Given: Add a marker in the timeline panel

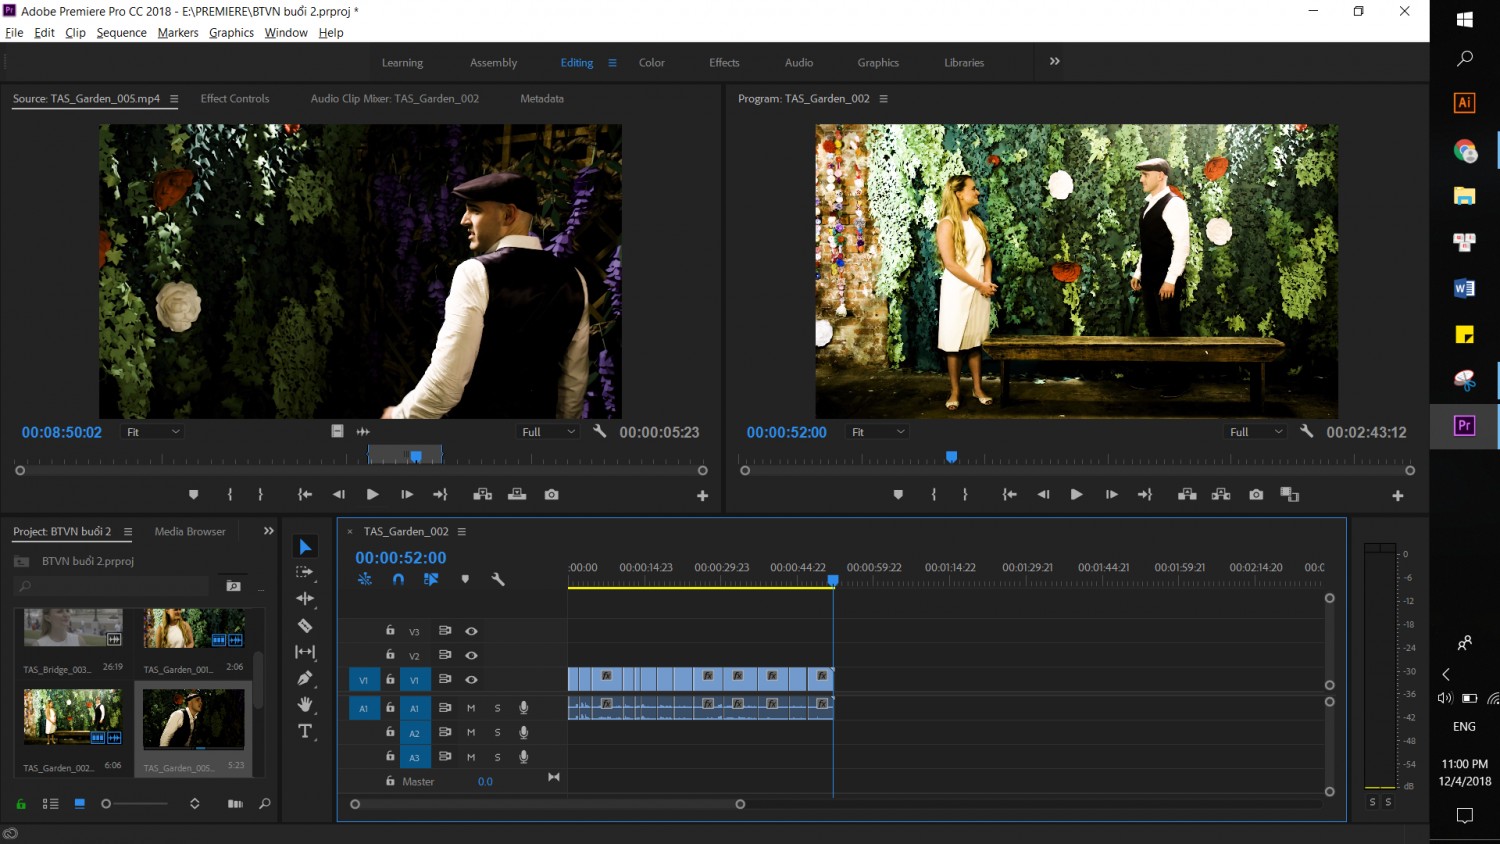Looking at the screenshot, I should [465, 579].
